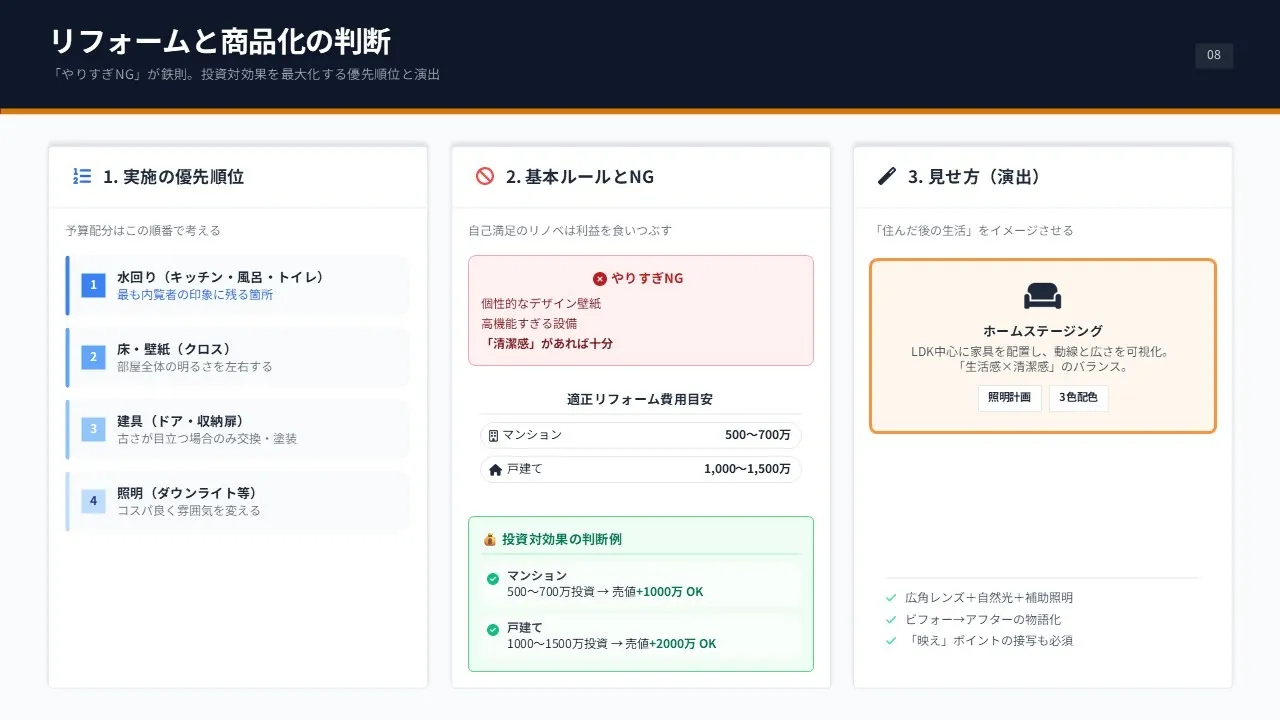Click the house icon next to 戸建て
Image resolution: width=1280 pixels, height=720 pixels.
pyautogui.click(x=495, y=470)
